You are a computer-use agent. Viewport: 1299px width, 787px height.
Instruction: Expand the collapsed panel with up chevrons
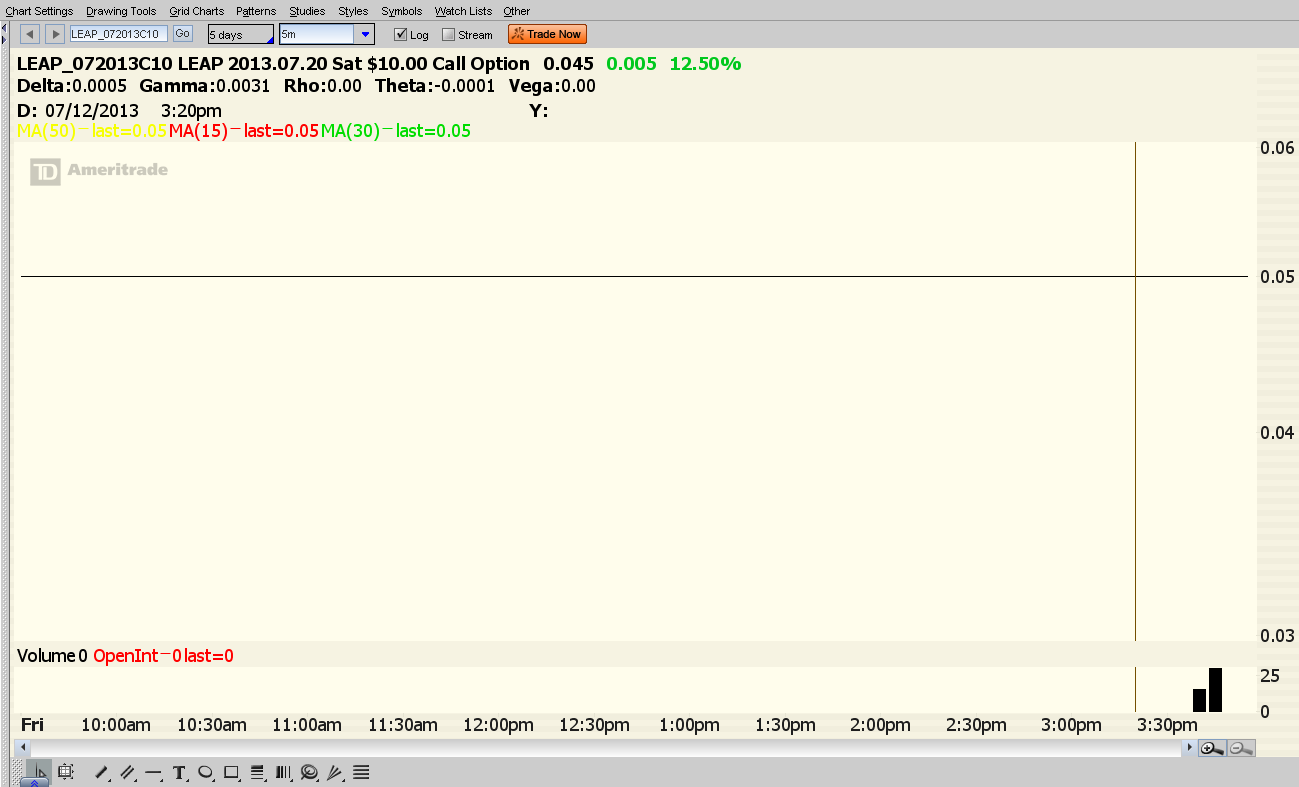coord(34,783)
